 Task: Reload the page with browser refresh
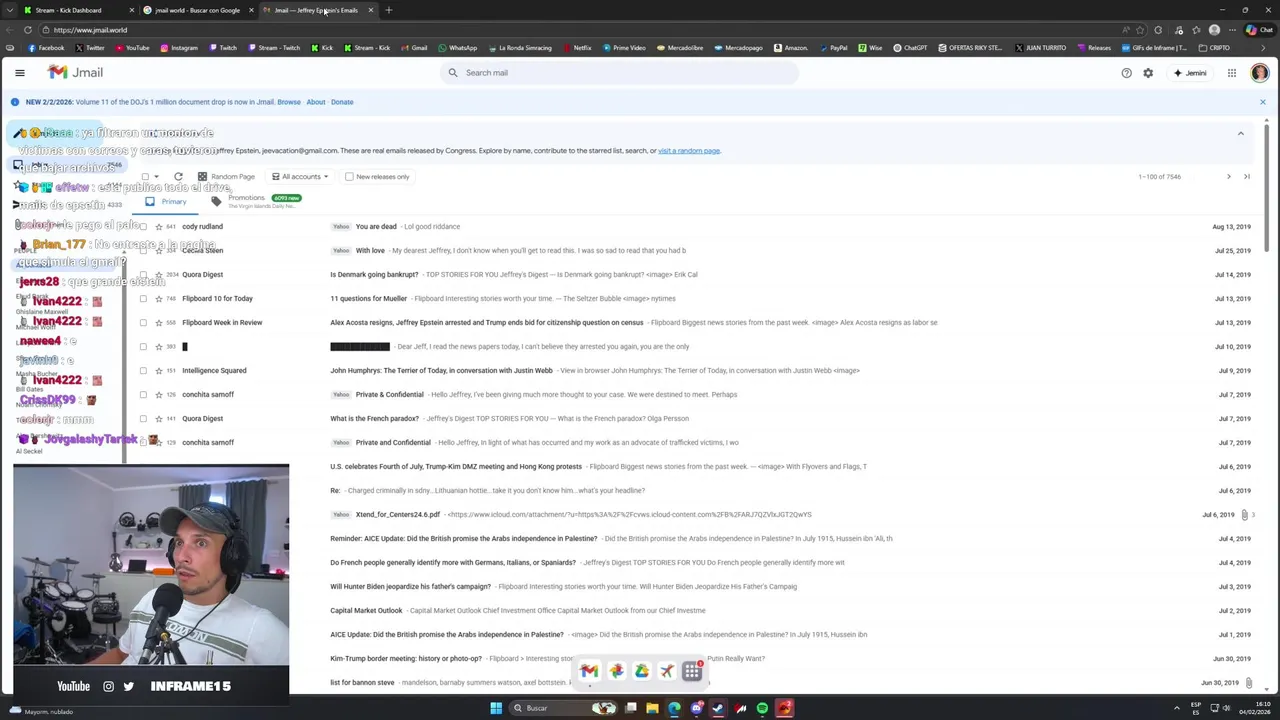click(27, 30)
